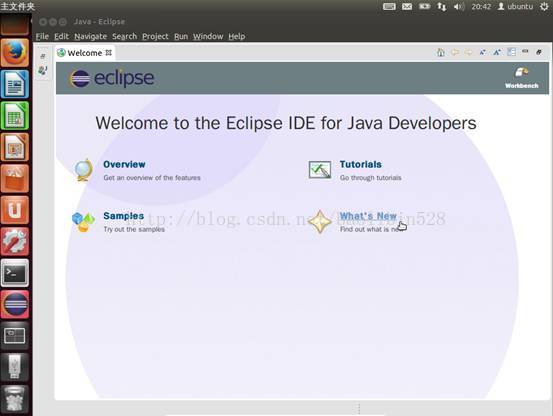Viewport: 553px width, 416px height.
Task: Click the Eclipse launcher icon
Action: [x=14, y=305]
